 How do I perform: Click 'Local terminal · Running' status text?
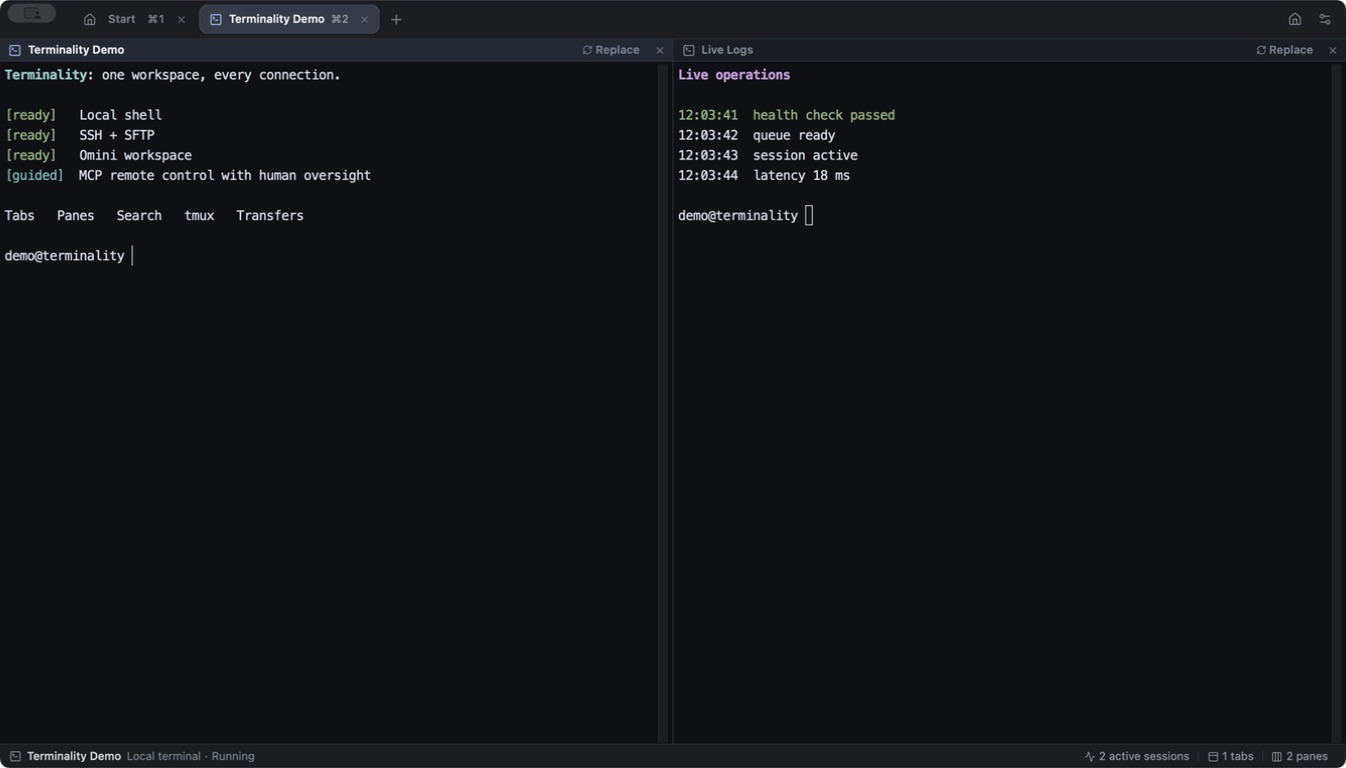coord(191,756)
